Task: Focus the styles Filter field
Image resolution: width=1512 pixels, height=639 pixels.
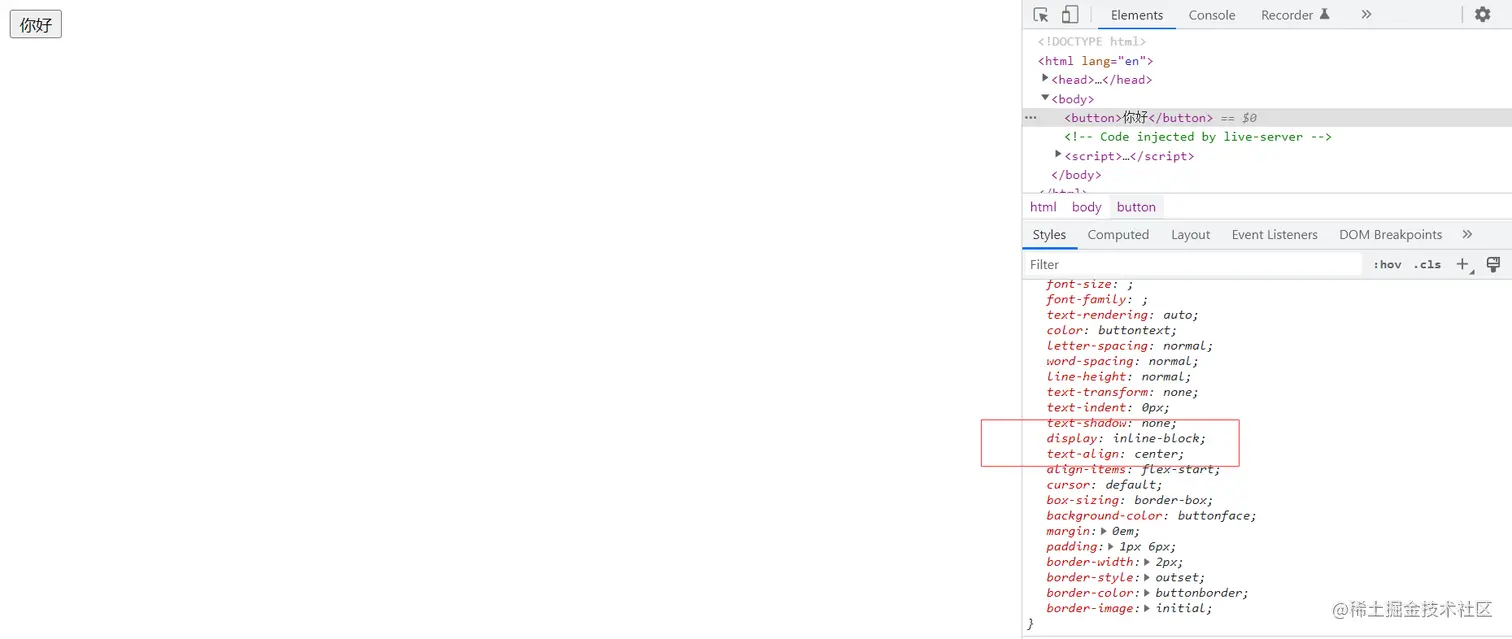Action: point(1193,265)
